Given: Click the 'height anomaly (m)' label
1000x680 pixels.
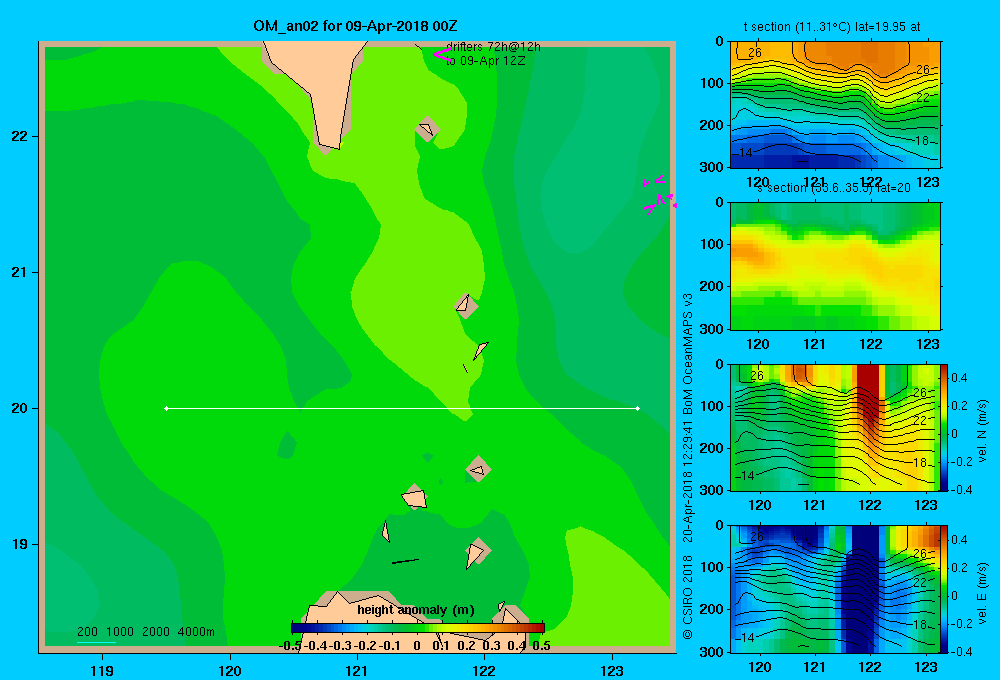Looking at the screenshot, I should click(x=416, y=610).
